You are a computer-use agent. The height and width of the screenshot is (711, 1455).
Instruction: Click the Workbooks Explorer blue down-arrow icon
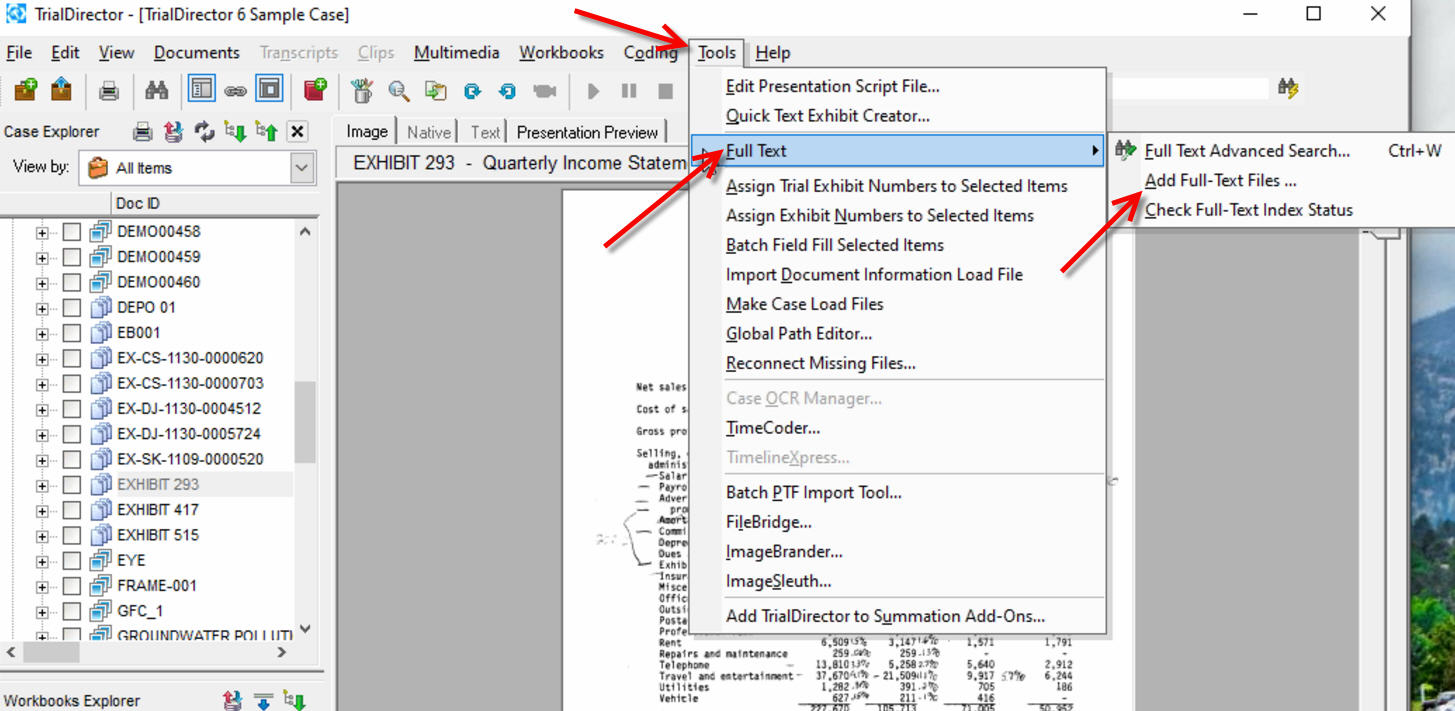[x=263, y=701]
